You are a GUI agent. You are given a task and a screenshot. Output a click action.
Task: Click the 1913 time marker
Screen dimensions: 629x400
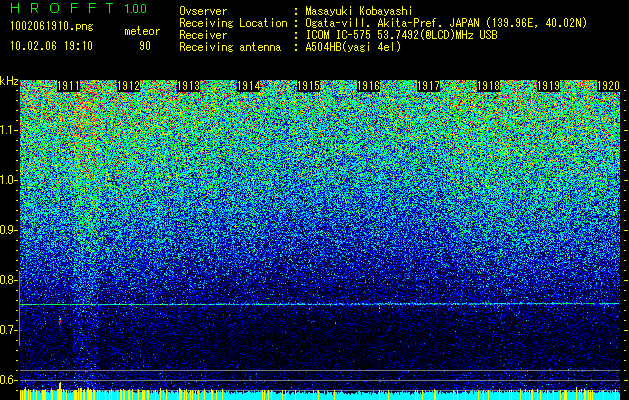(189, 86)
